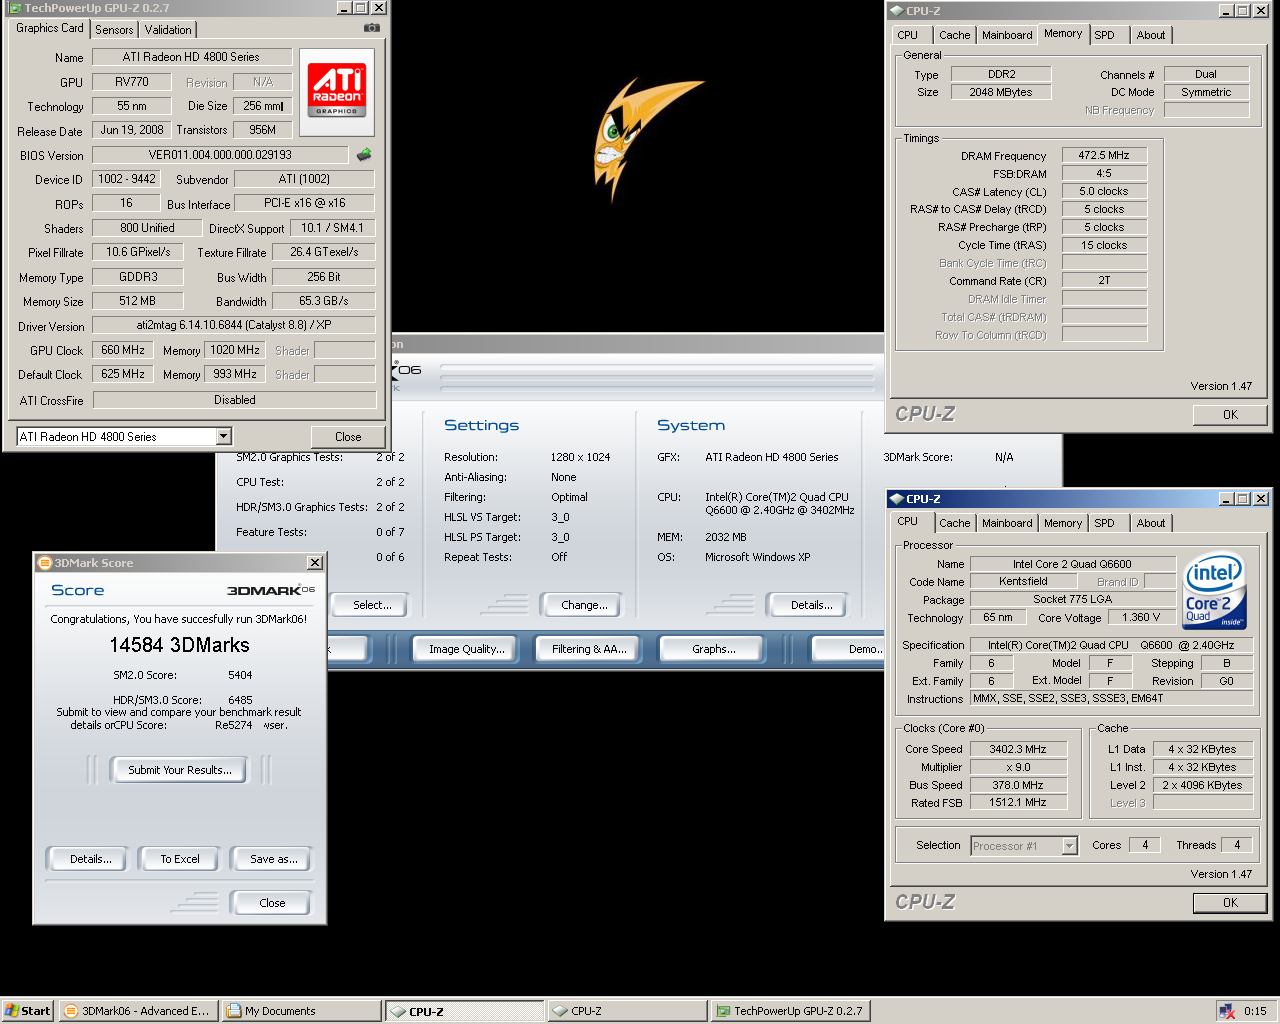Export score with To Excel button
The image size is (1280, 1024).
[x=180, y=859]
